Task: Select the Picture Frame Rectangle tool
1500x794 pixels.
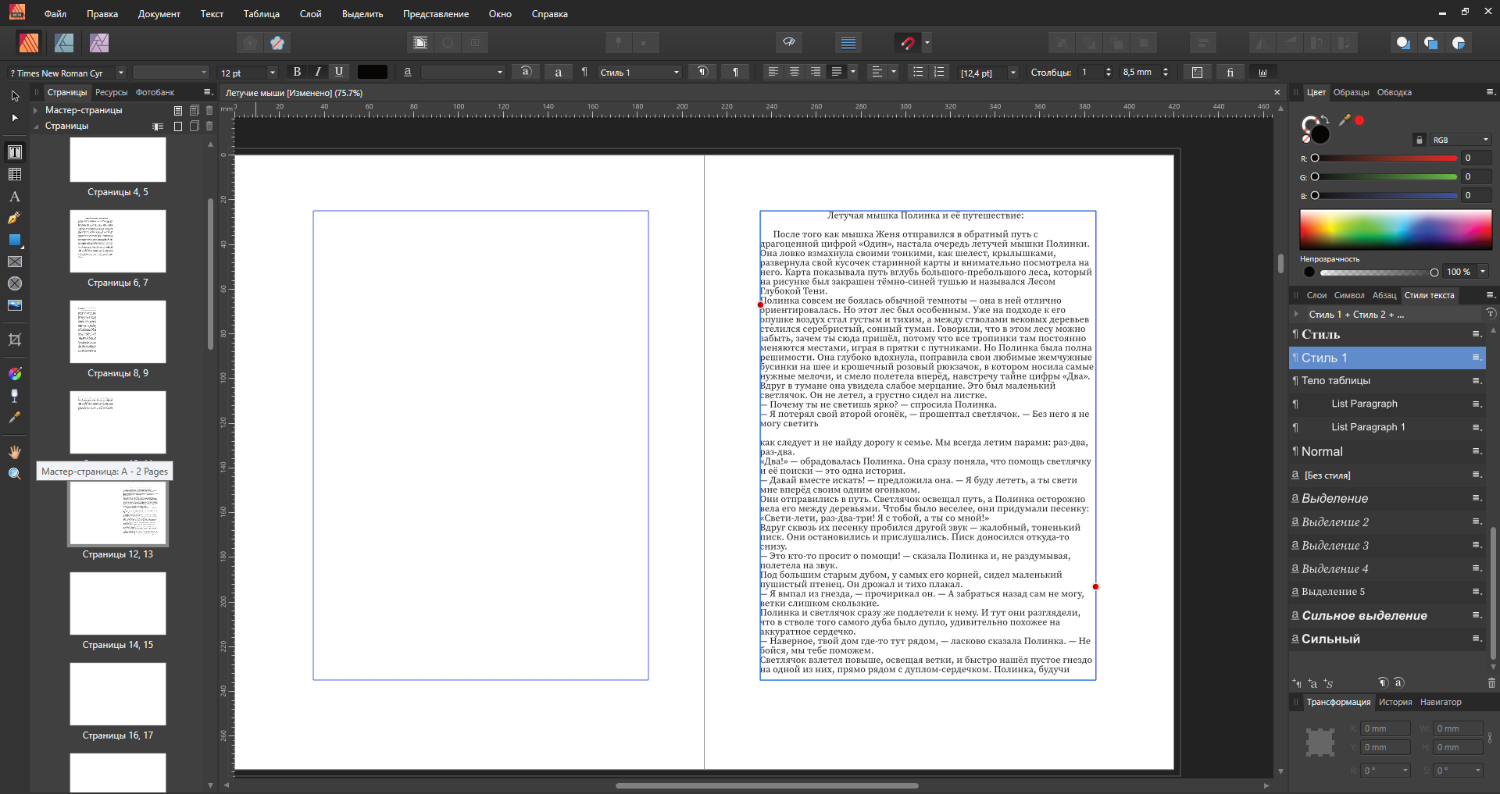Action: 15,262
